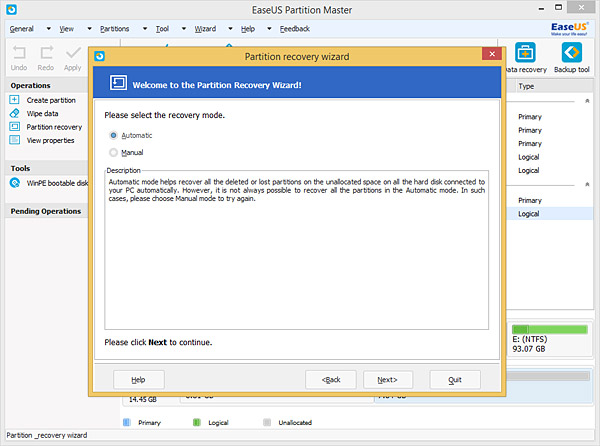Click the Description text box
The width and height of the screenshot is (600, 446).
point(297,250)
